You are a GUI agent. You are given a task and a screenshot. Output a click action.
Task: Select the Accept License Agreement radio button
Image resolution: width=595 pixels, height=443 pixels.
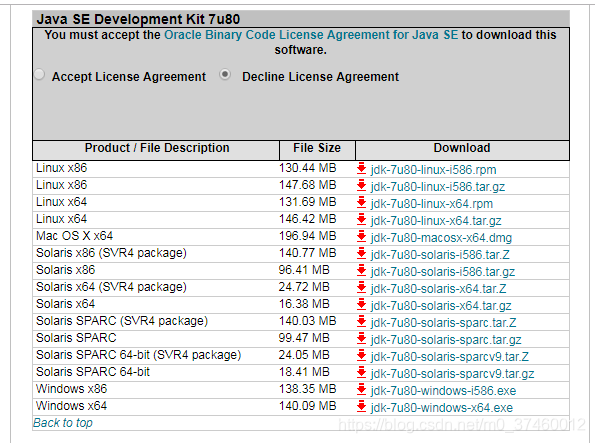click(x=39, y=74)
